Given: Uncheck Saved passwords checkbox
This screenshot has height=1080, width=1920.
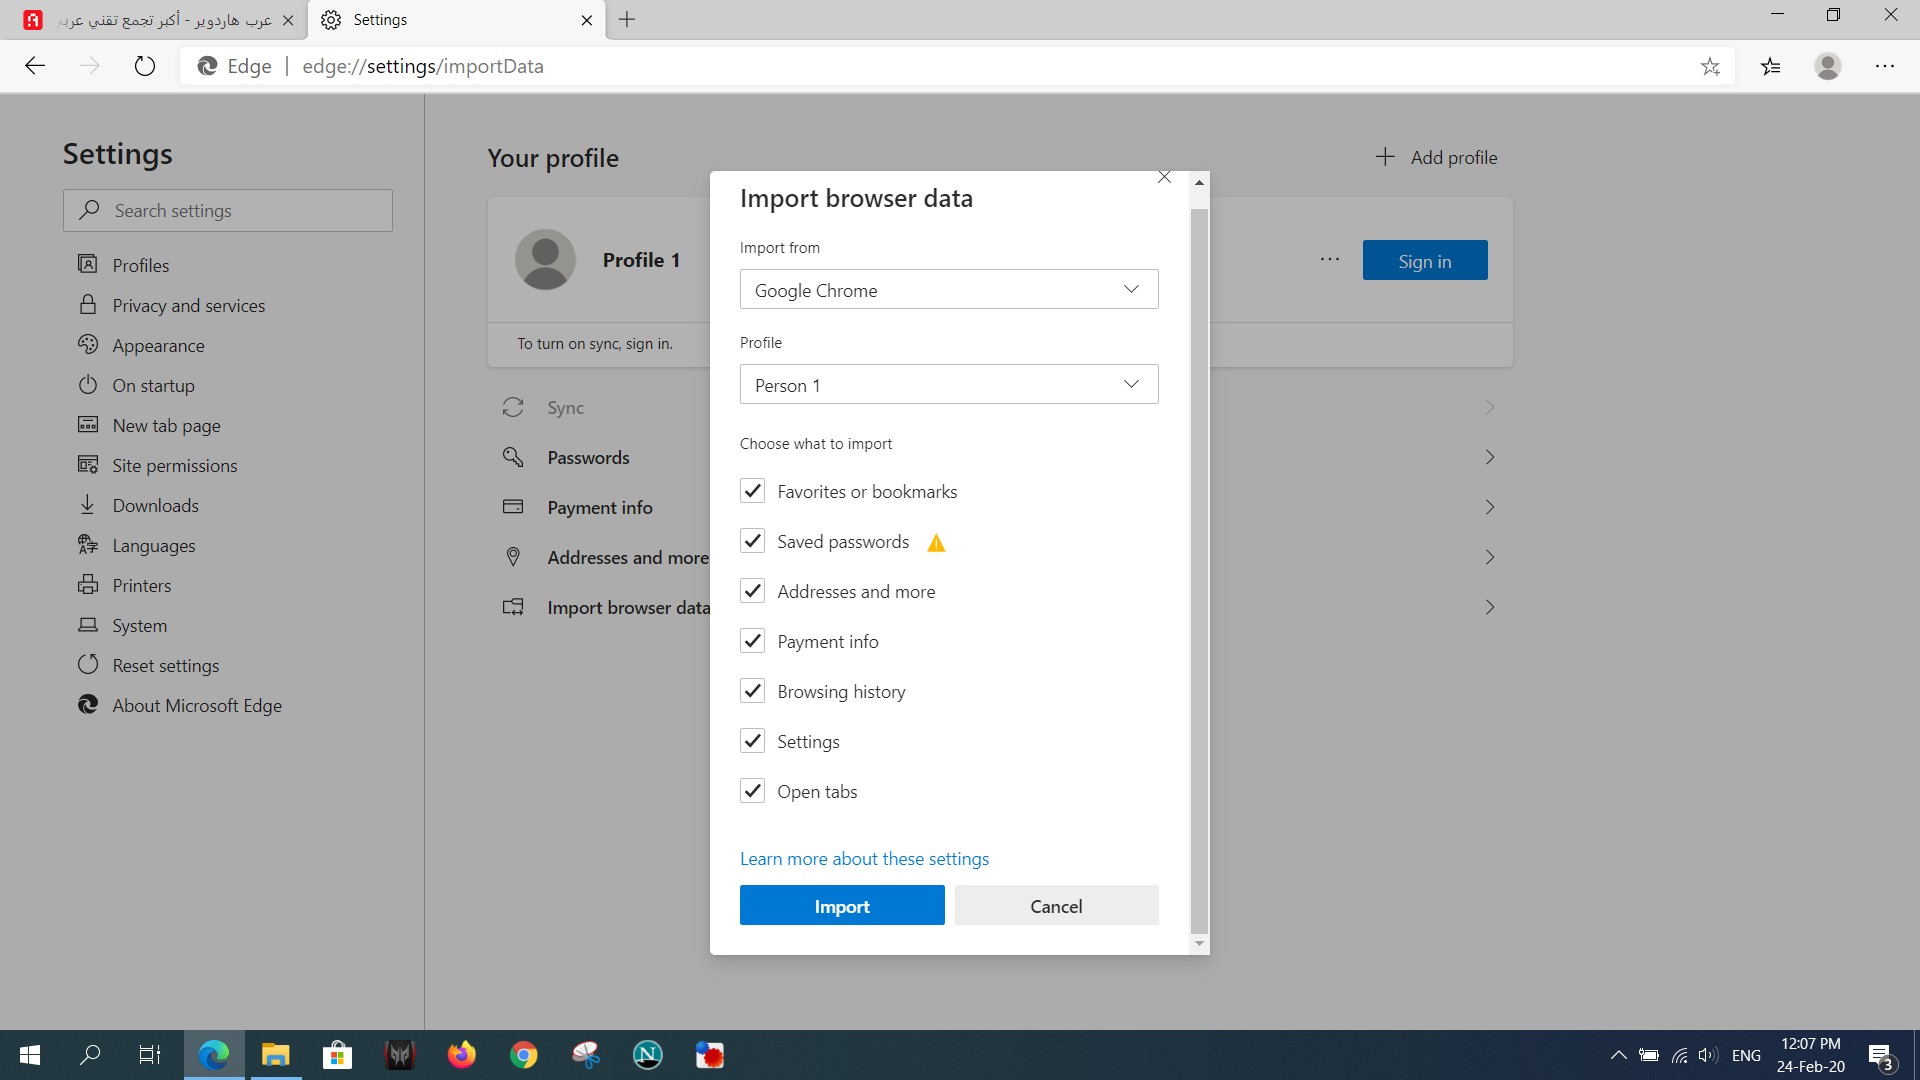Looking at the screenshot, I should click(752, 541).
